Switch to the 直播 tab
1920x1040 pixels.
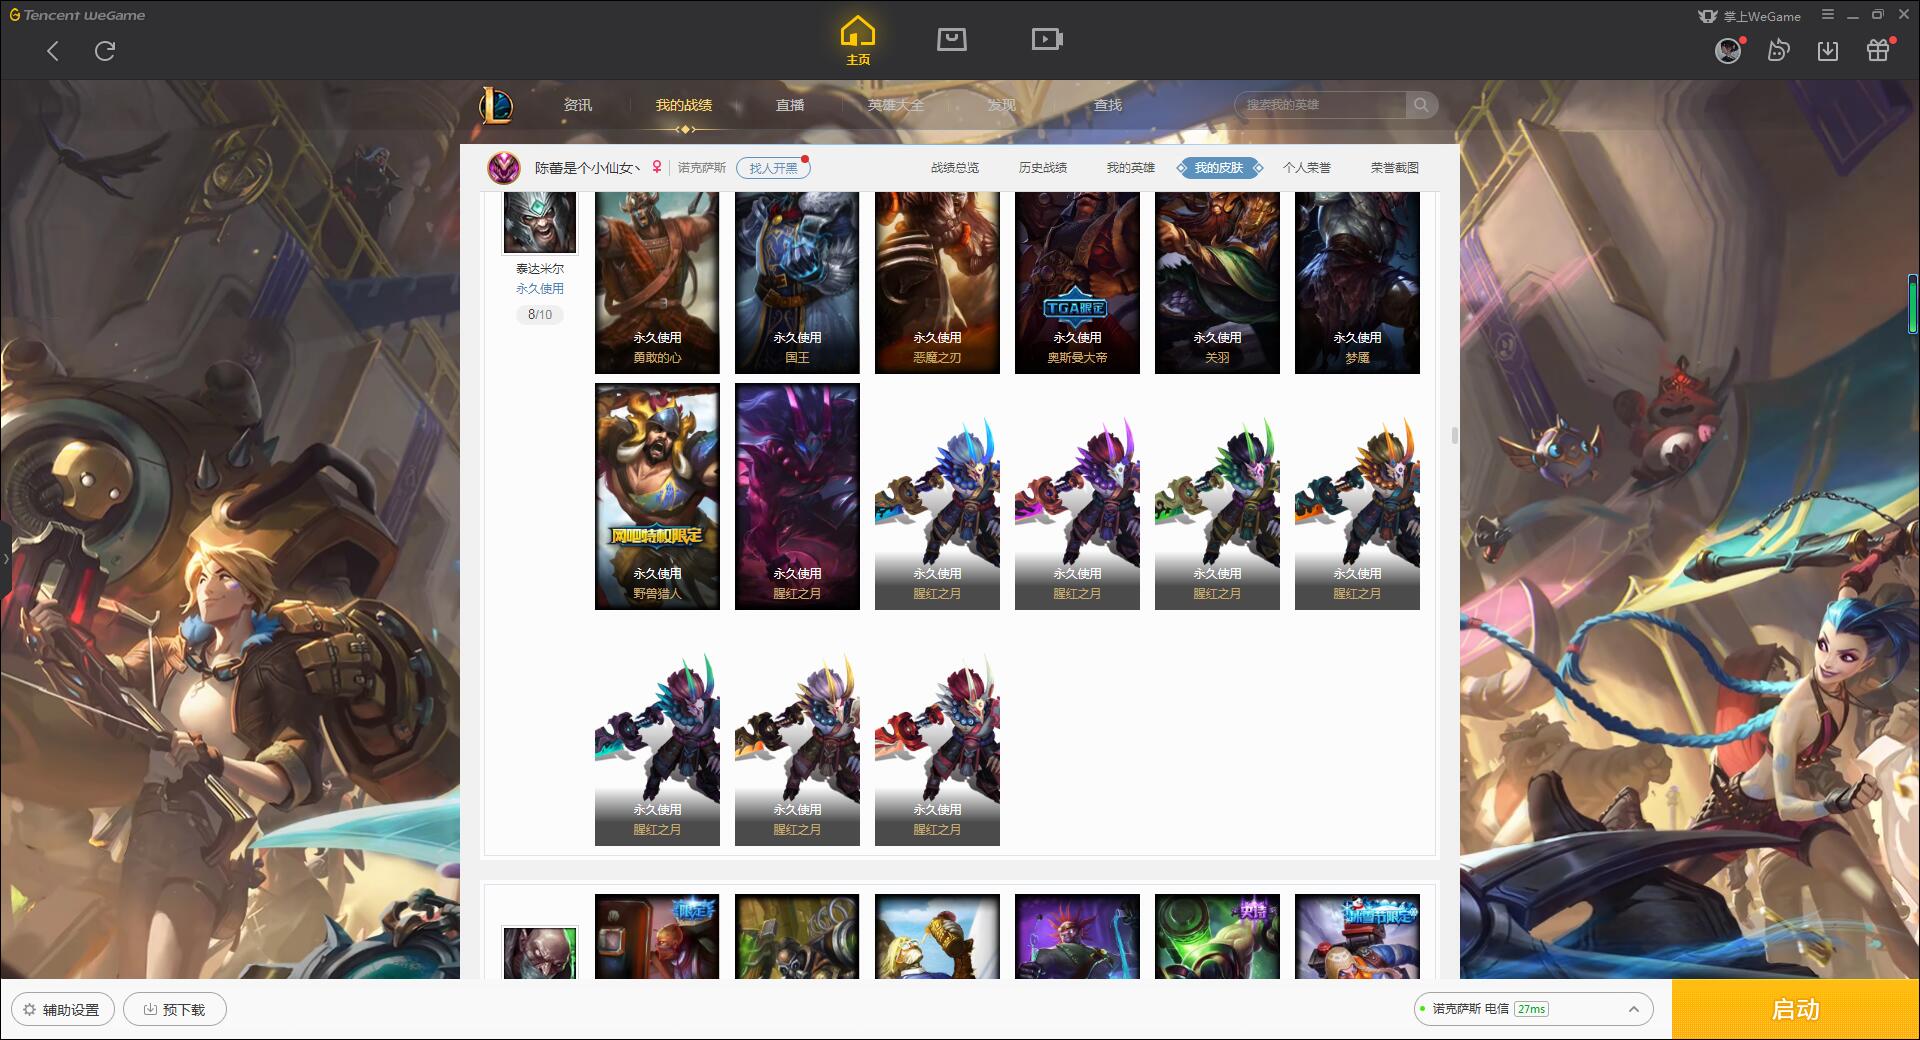click(790, 105)
